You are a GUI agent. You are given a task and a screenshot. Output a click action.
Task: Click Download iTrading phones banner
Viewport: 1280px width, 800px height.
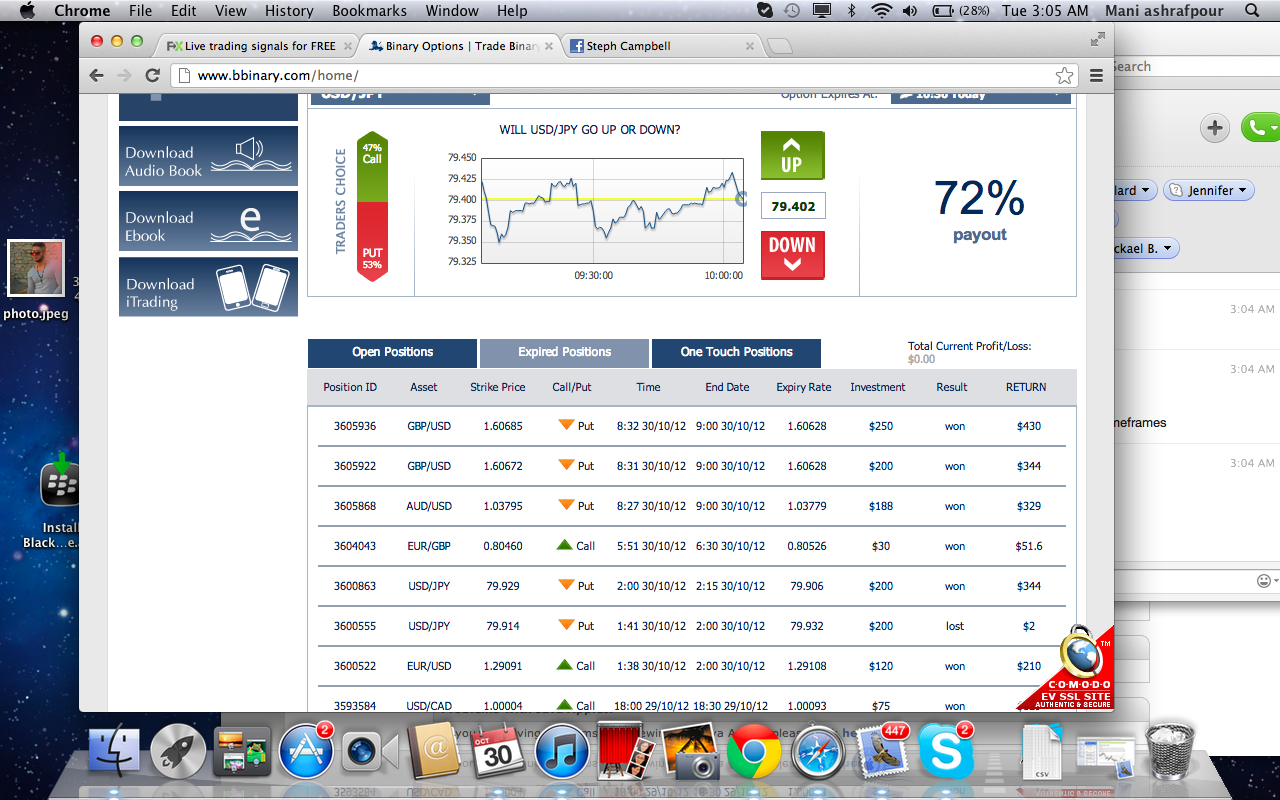click(208, 287)
